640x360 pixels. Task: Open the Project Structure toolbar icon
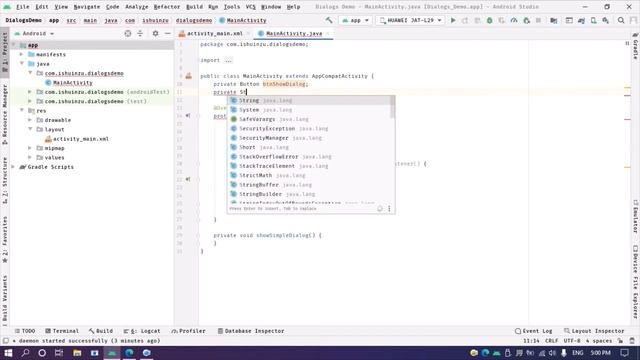point(553,20)
